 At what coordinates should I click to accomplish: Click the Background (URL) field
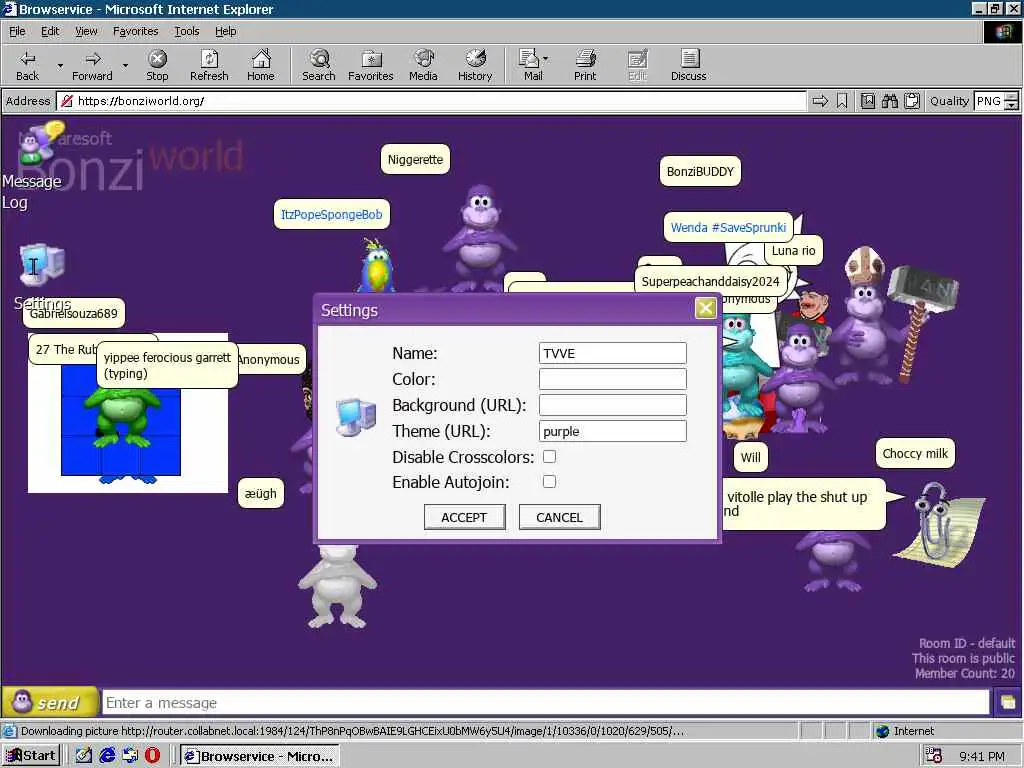(613, 405)
